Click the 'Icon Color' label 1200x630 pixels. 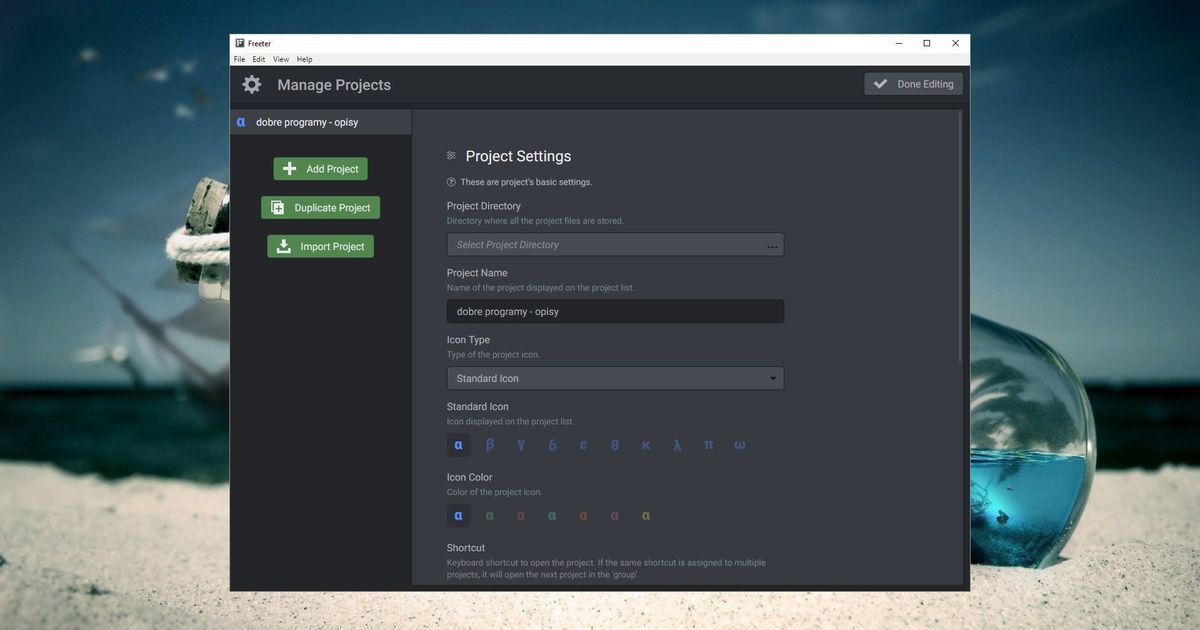tap(470, 477)
